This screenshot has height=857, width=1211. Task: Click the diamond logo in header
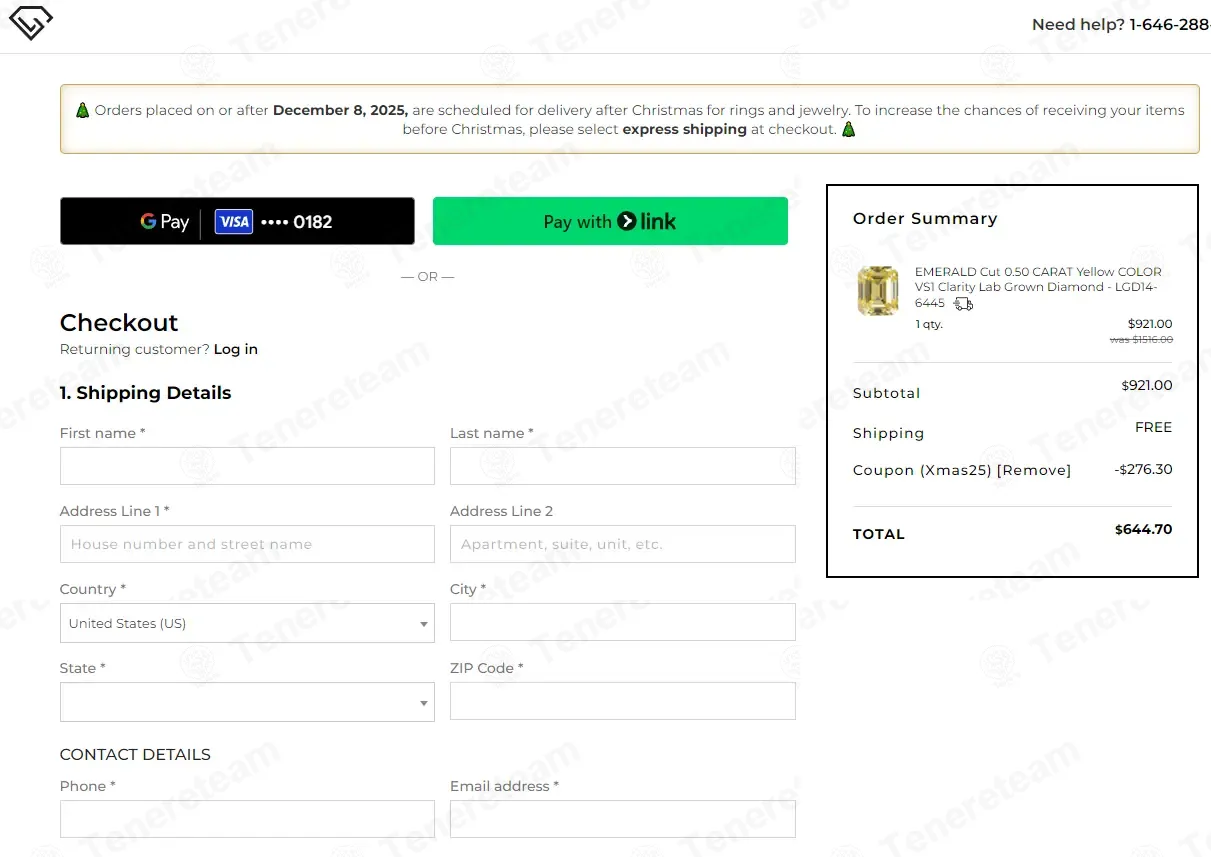point(30,23)
